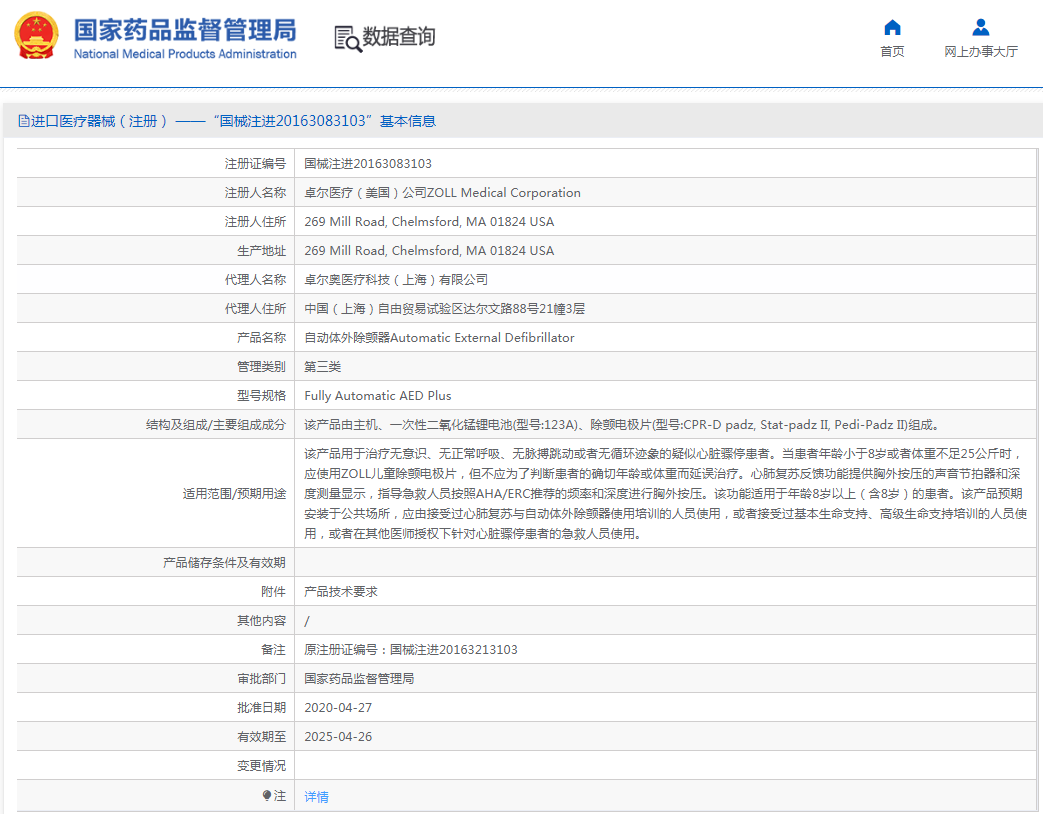Click 注册证编号 row label
The width and height of the screenshot is (1043, 814).
tap(255, 164)
